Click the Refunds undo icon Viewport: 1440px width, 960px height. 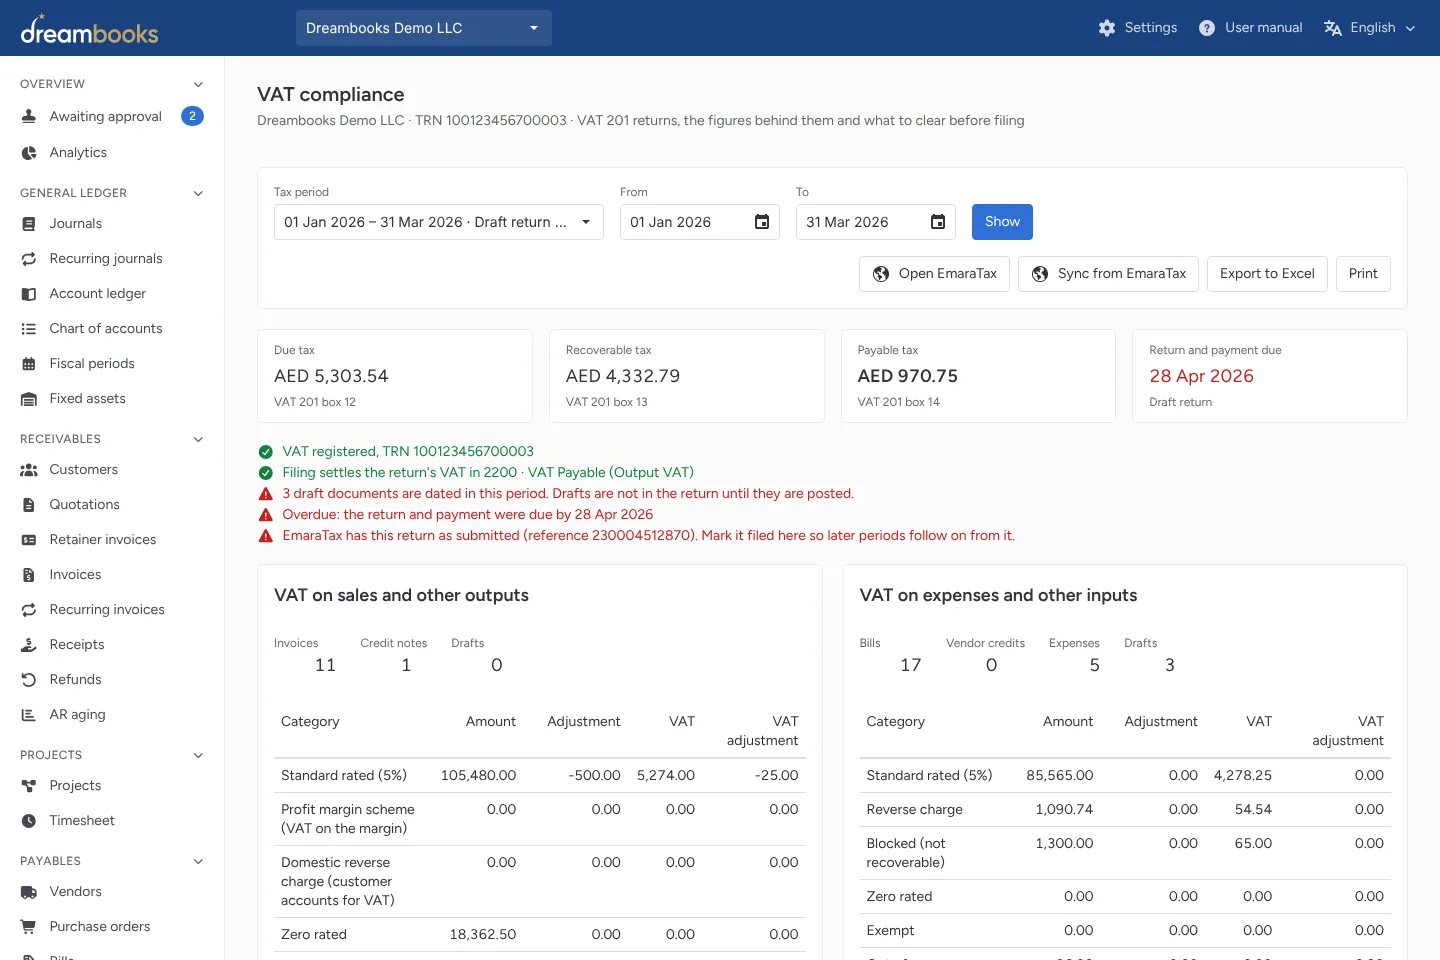pos(29,680)
